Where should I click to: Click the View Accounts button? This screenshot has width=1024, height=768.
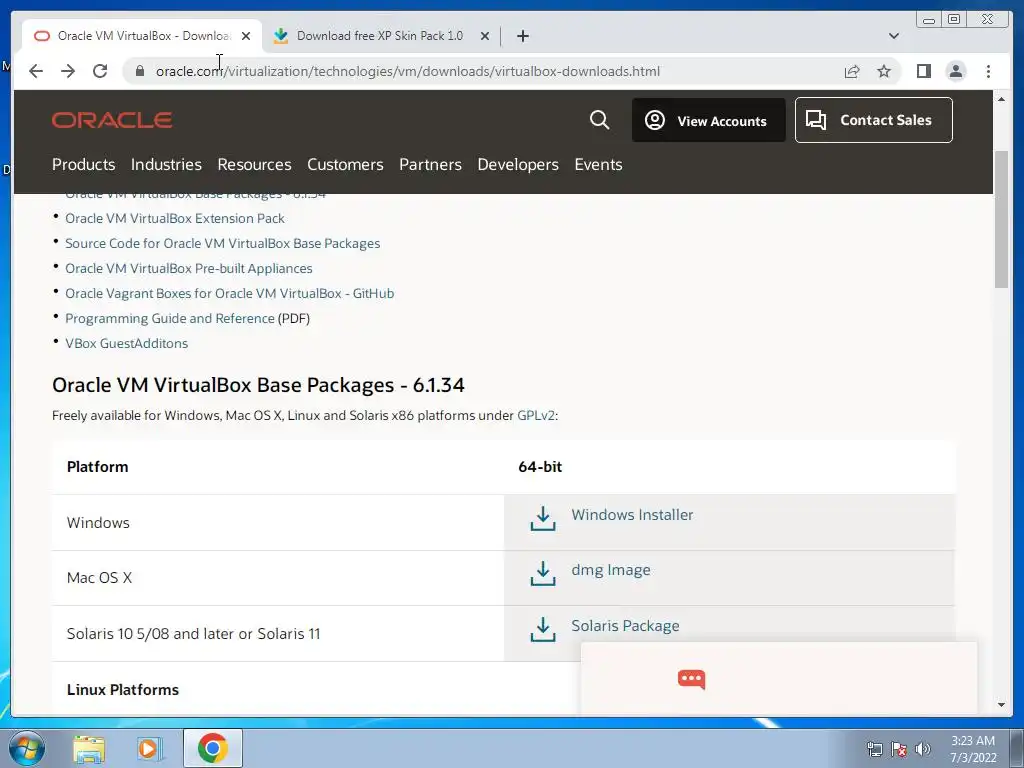709,120
